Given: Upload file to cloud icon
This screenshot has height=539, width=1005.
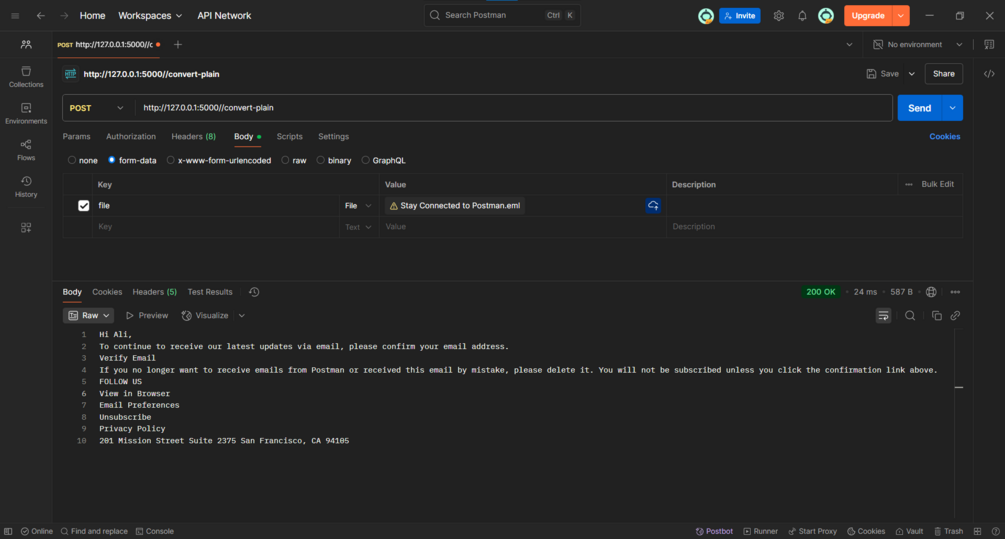Looking at the screenshot, I should [653, 206].
